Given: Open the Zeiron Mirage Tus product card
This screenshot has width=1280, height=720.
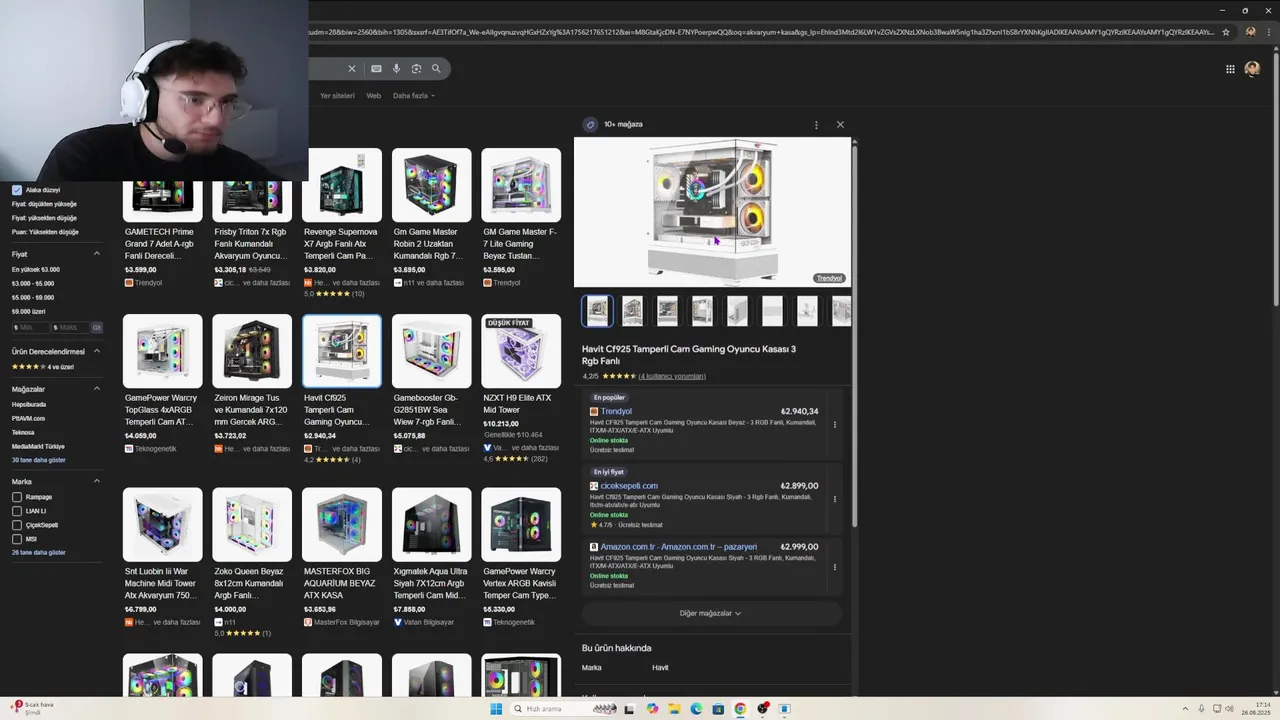Looking at the screenshot, I should point(252,385).
